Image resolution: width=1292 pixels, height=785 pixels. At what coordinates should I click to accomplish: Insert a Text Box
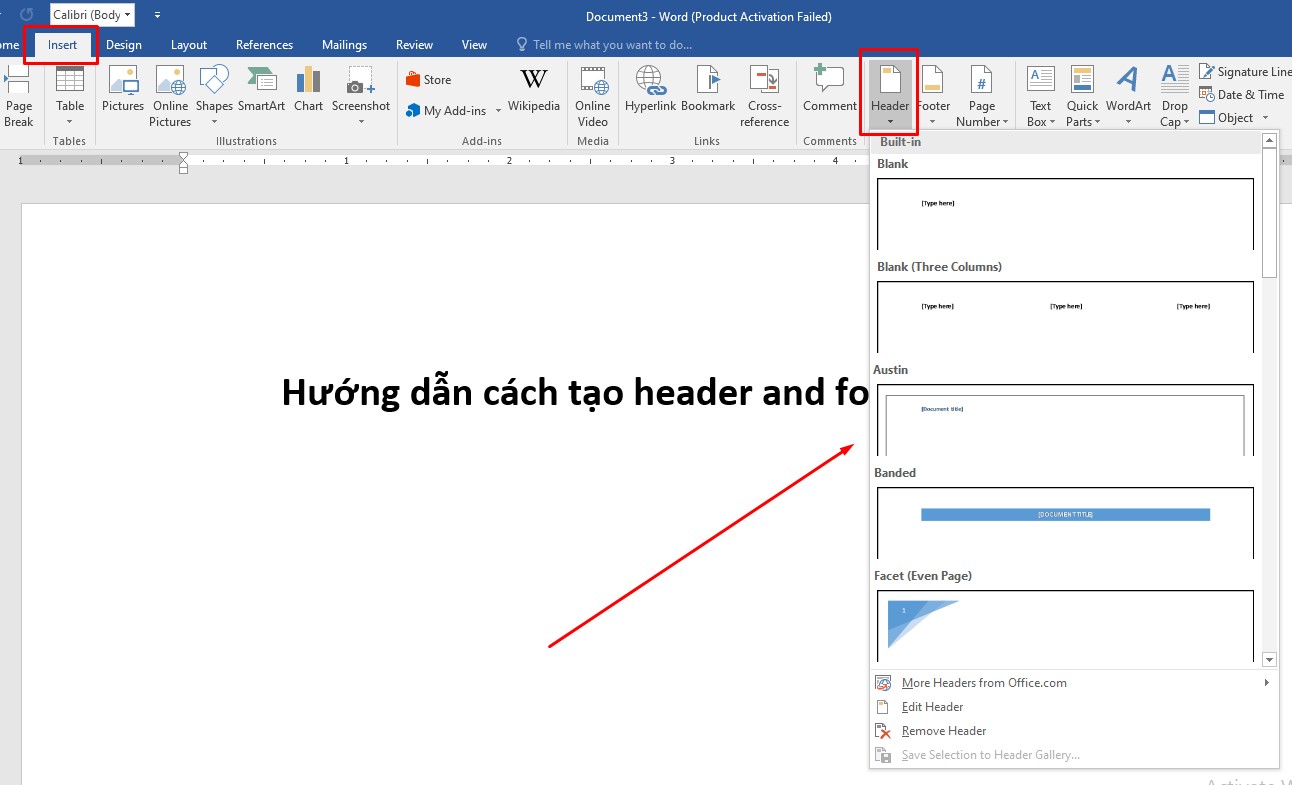(1041, 97)
